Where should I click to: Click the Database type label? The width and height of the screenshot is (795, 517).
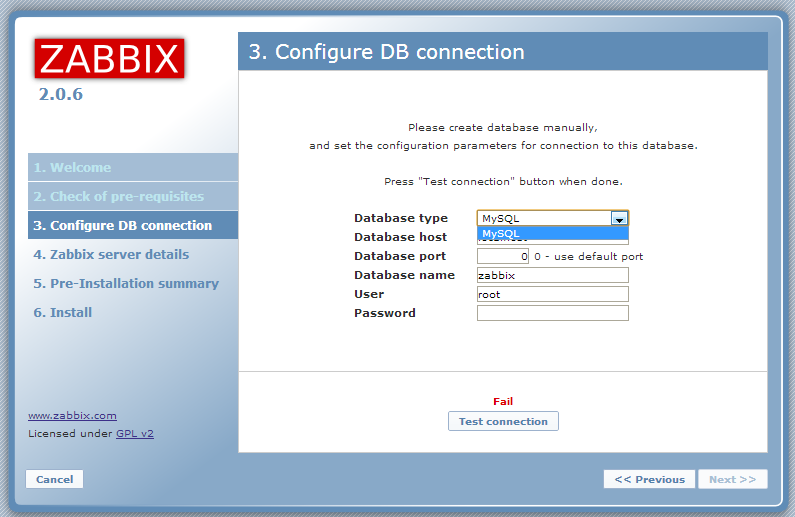point(401,218)
